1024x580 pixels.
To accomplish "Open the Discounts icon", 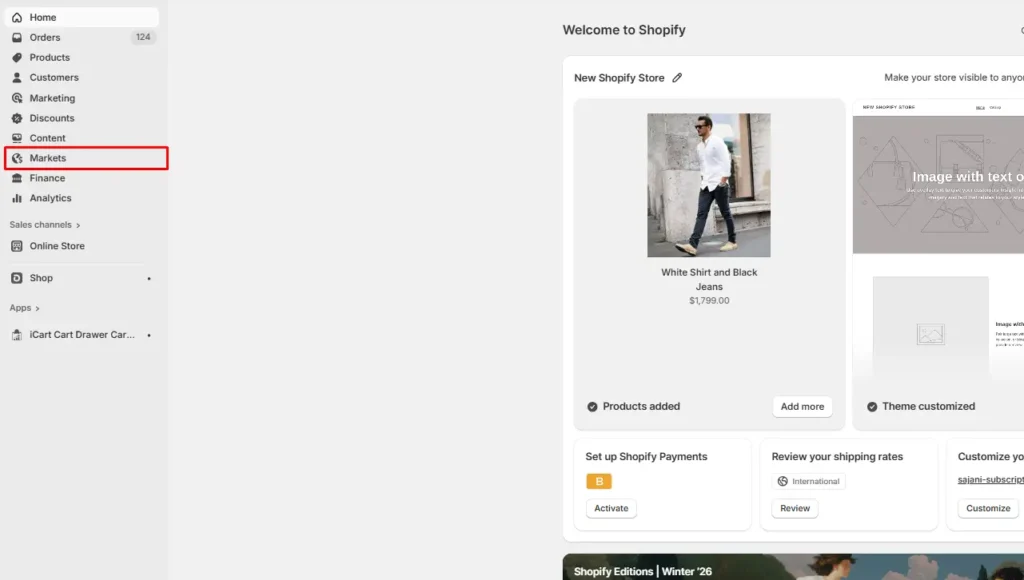I will point(16,118).
